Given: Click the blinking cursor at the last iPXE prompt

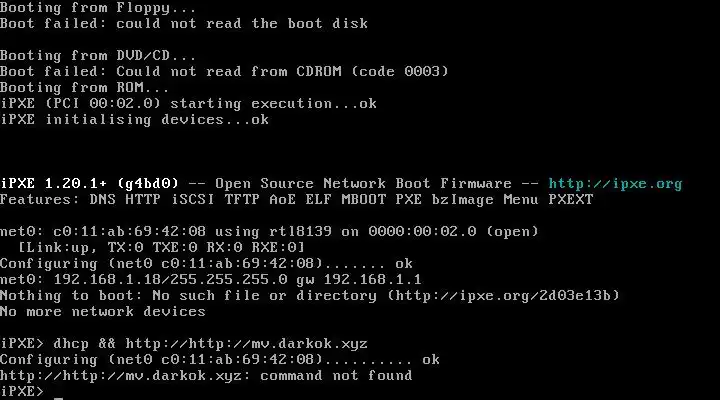Looking at the screenshot, I should point(59,392).
